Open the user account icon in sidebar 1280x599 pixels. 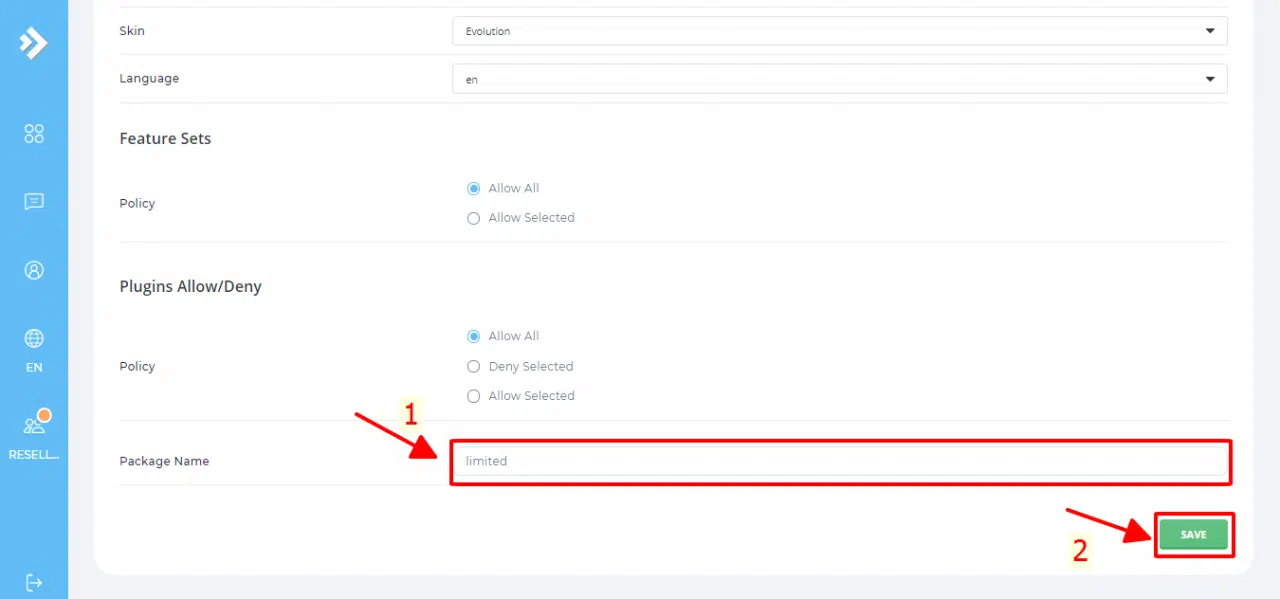tap(34, 270)
